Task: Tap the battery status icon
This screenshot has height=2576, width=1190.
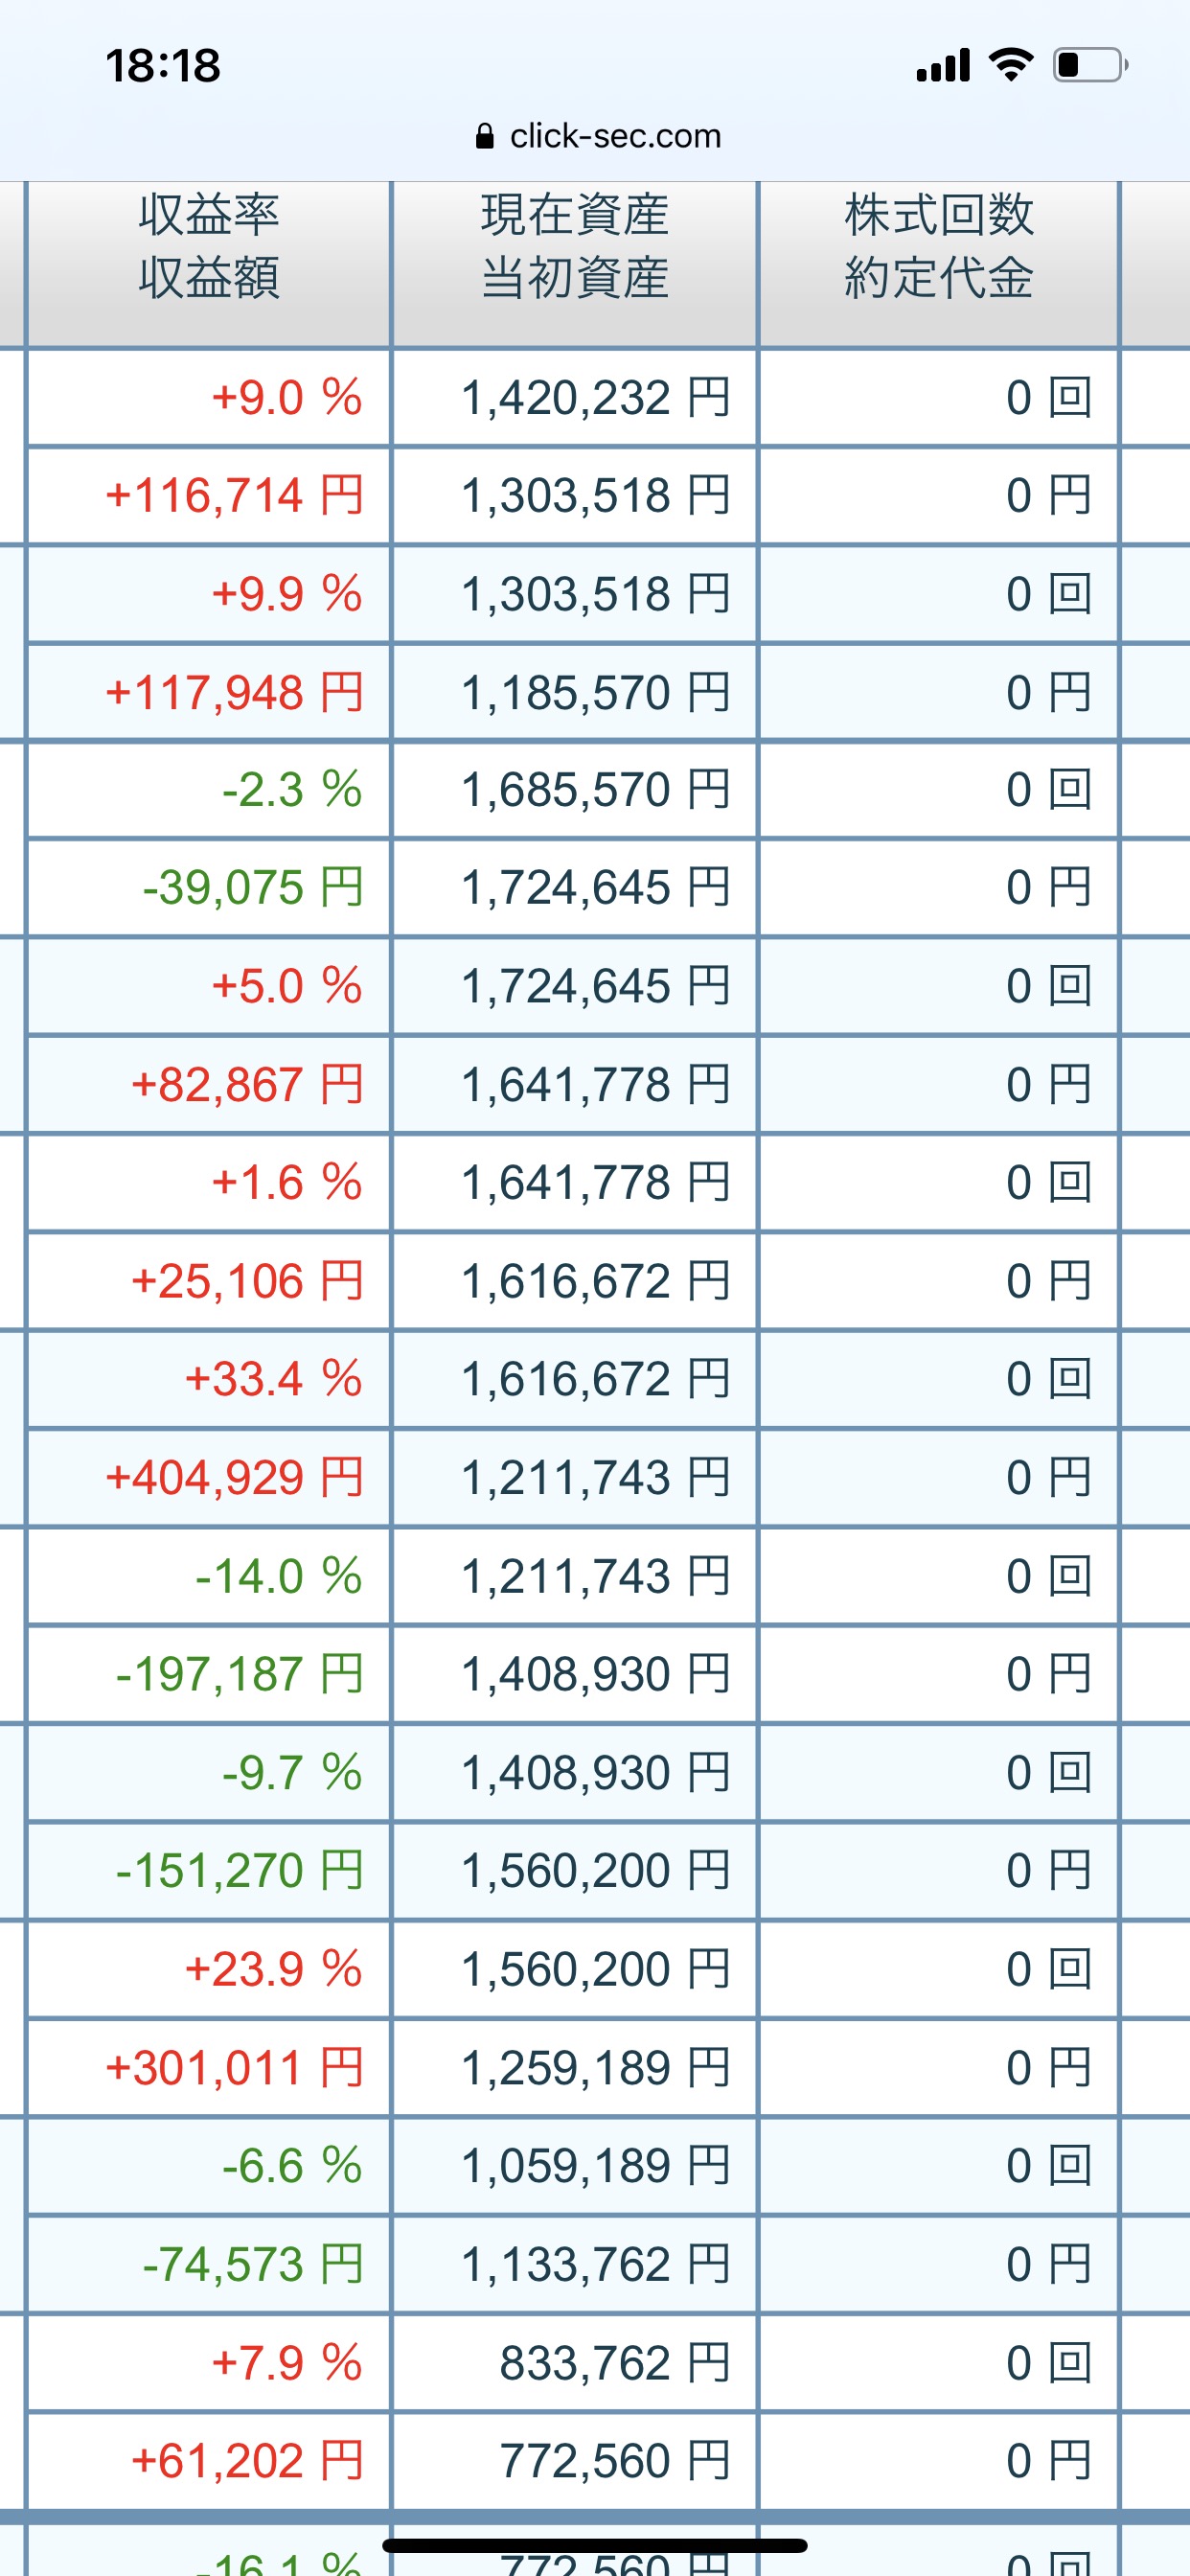Action: (x=1089, y=65)
